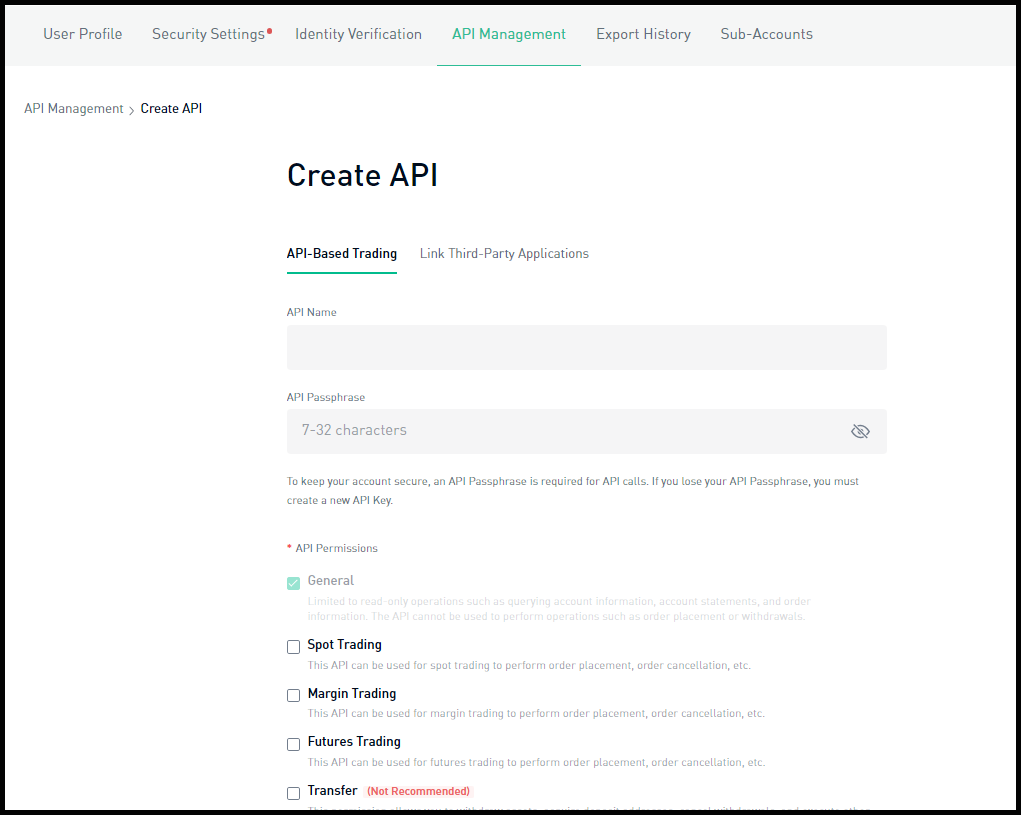Enable the Transfer permission
This screenshot has height=815, width=1021.
tap(293, 793)
